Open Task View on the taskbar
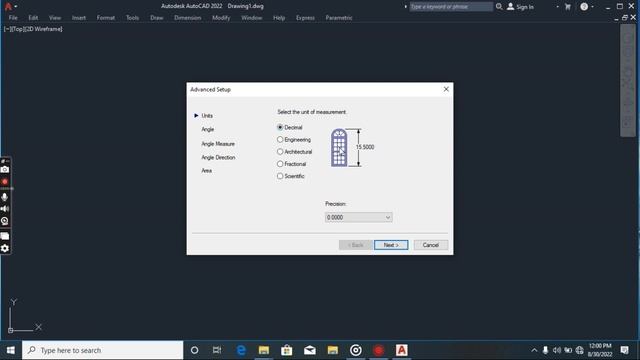This screenshot has height=360, width=640. [217, 350]
